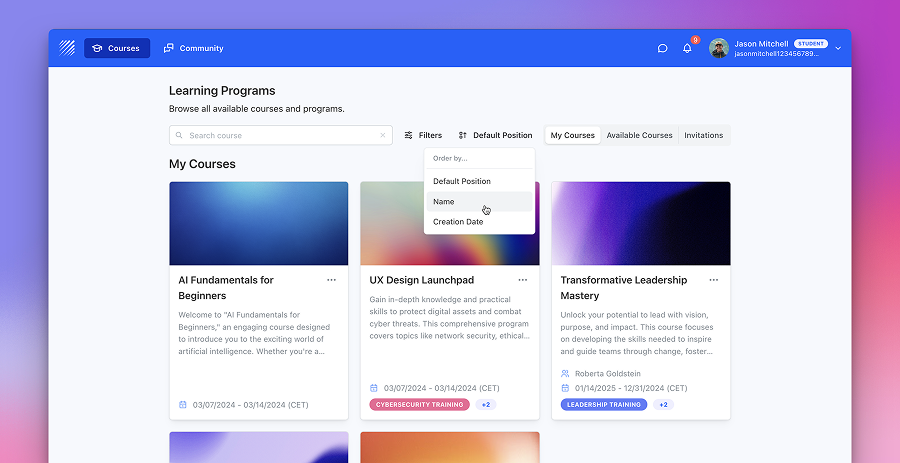Open the chat messages icon

[662, 48]
